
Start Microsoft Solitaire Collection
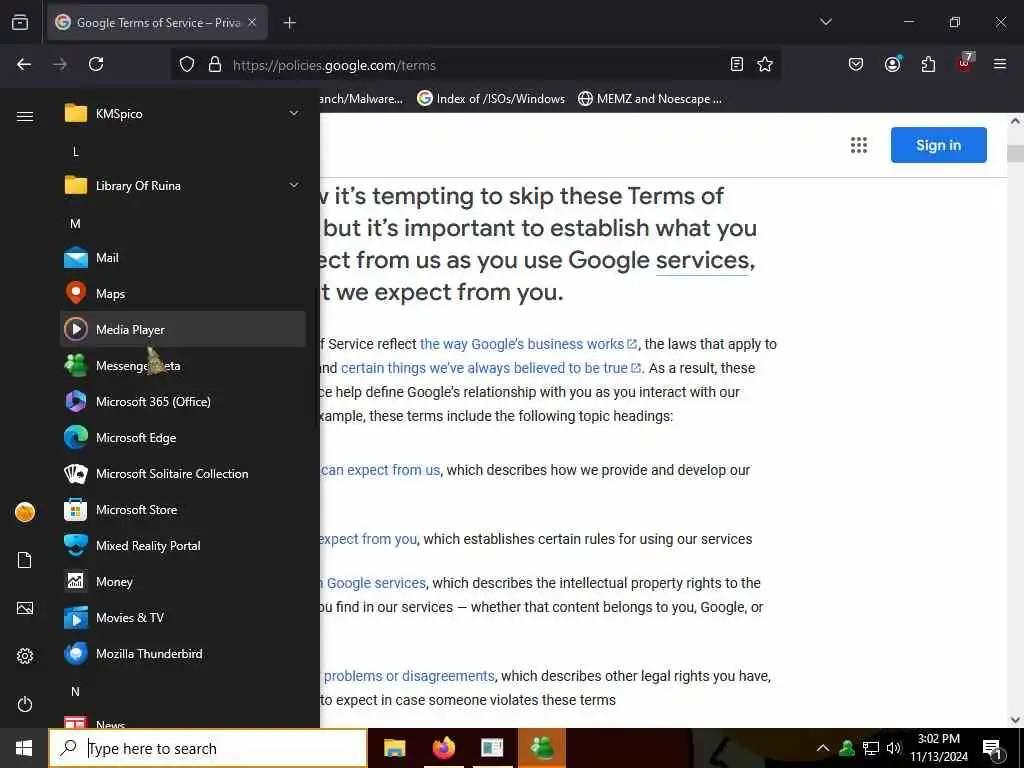point(182,473)
